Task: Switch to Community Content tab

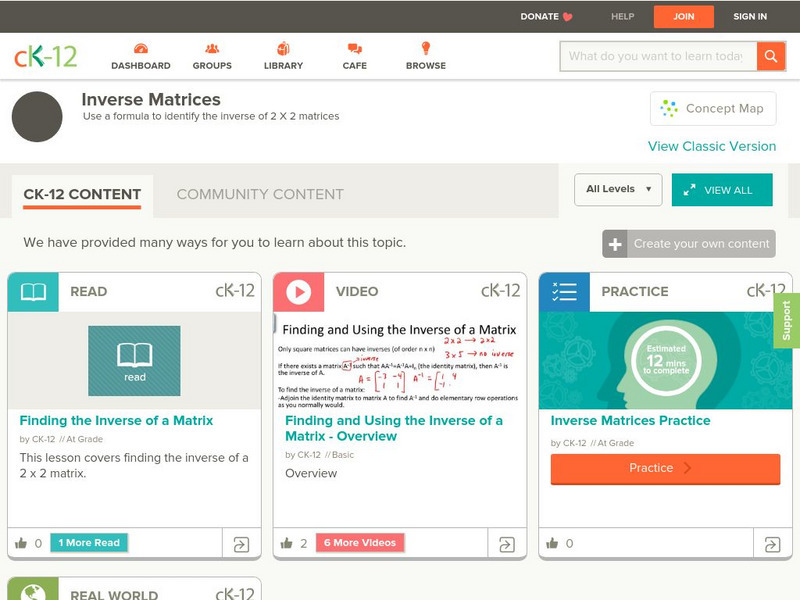Action: pos(260,194)
